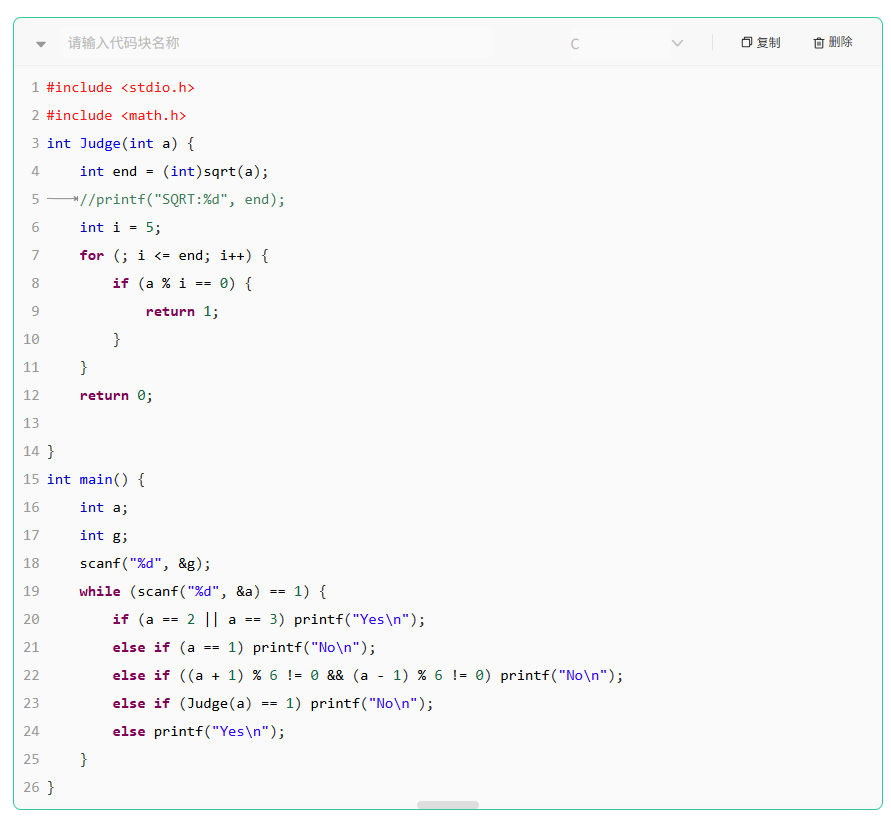The height and width of the screenshot is (823, 891).
Task: Click line "int g;"
Action: tap(104, 535)
